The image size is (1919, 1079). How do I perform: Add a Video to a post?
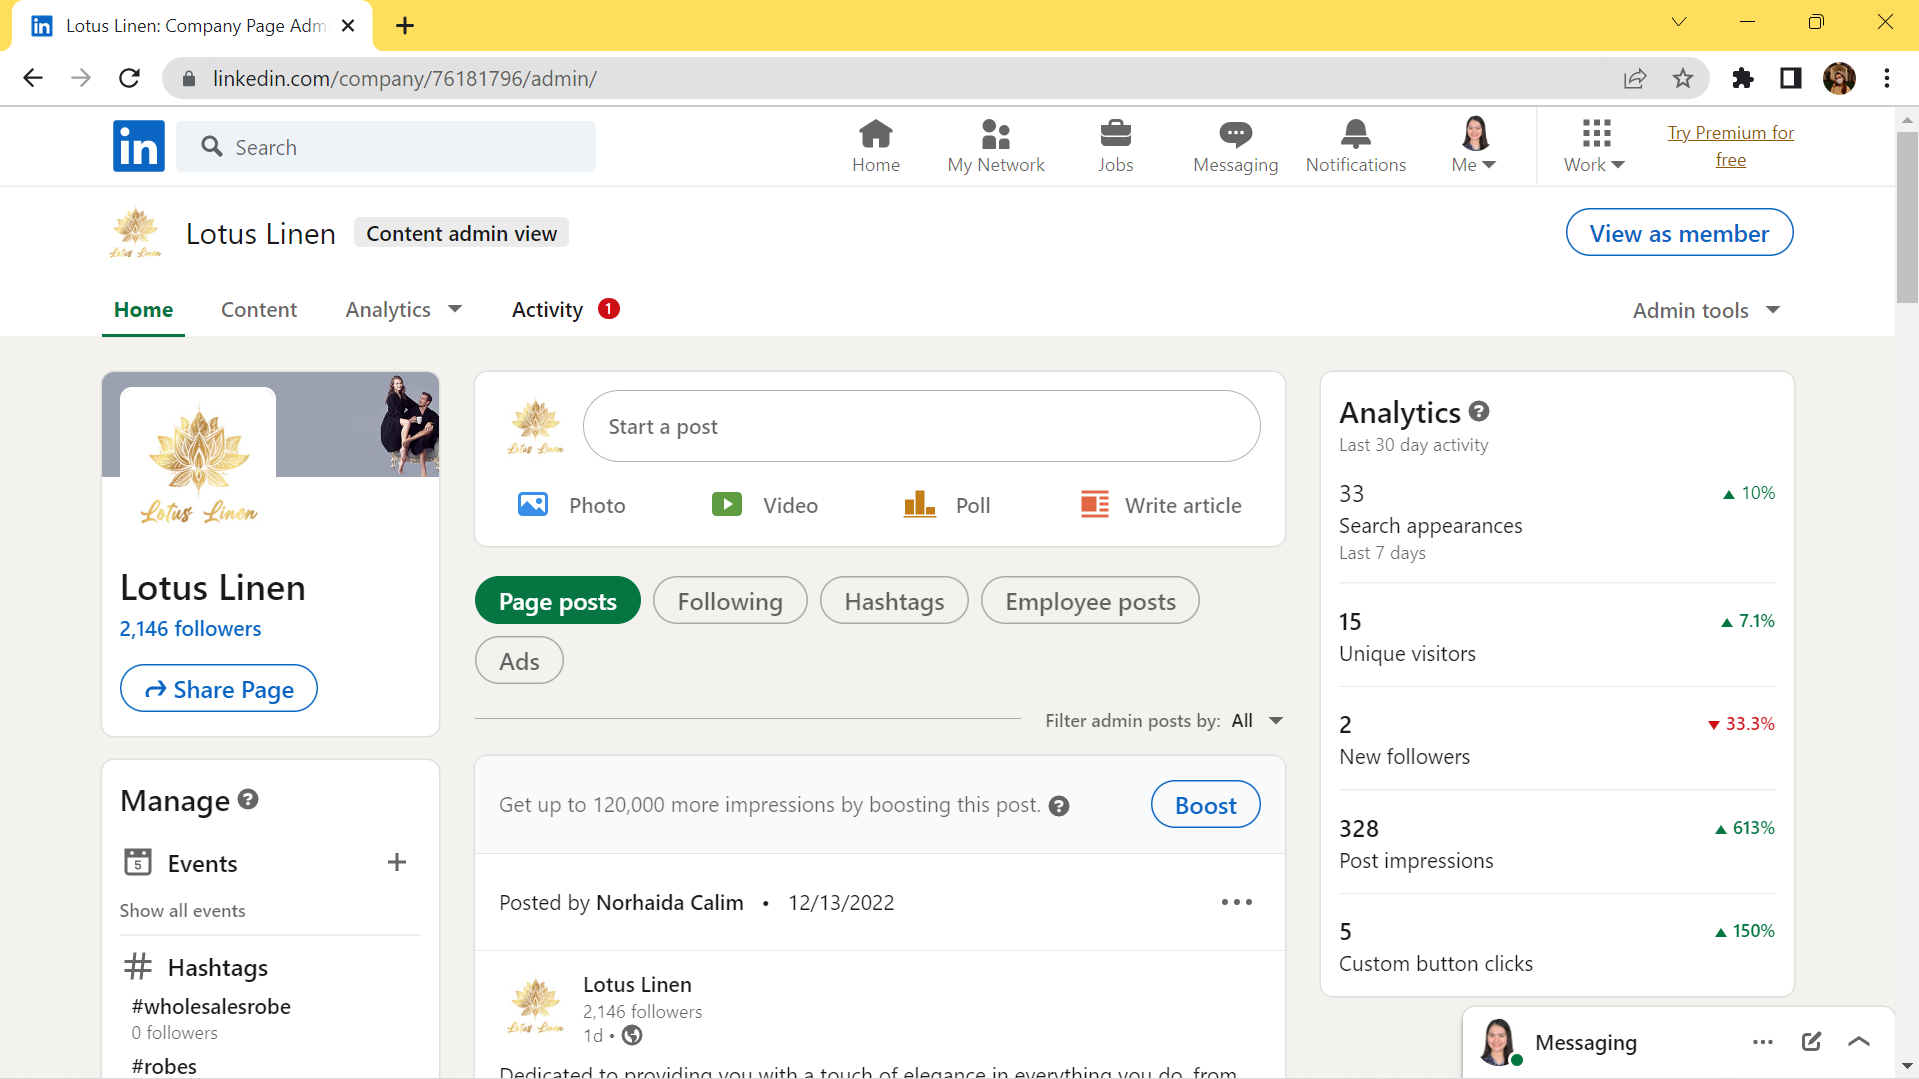click(765, 505)
